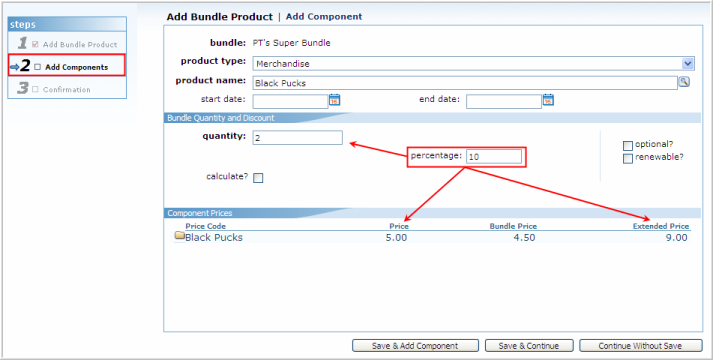Open the product name lookup magnifier icon

pyautogui.click(x=684, y=82)
